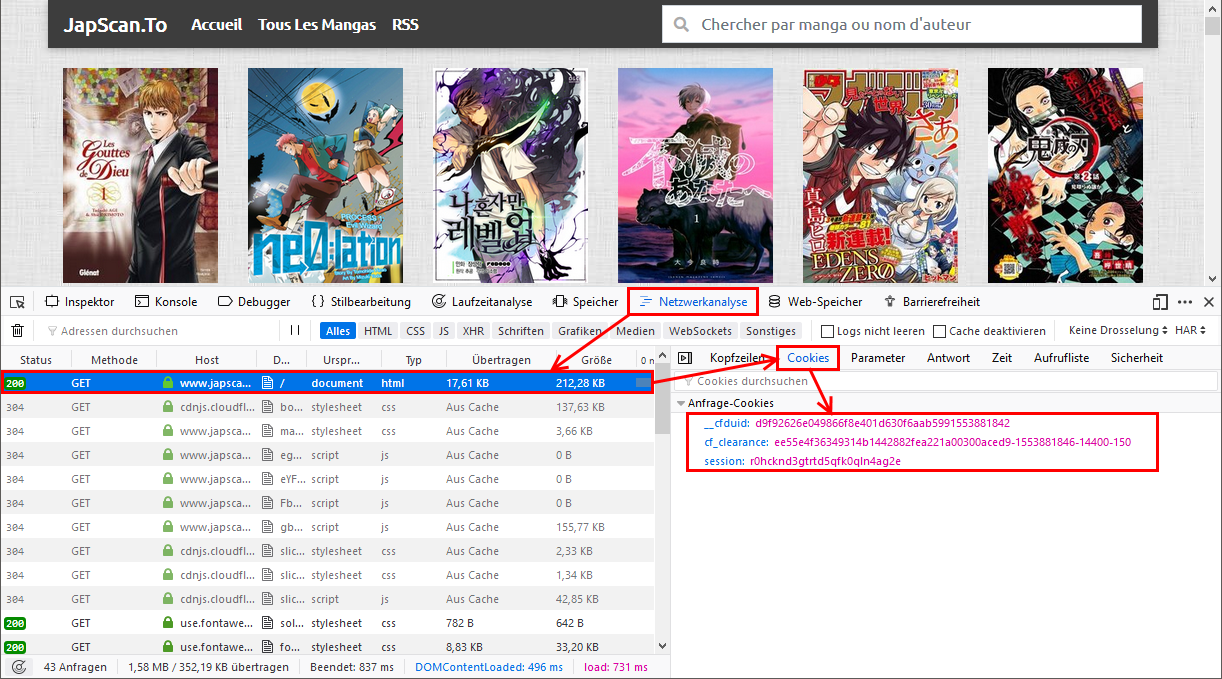
Task: Go to JapScan.To home logo
Action: click(x=115, y=25)
